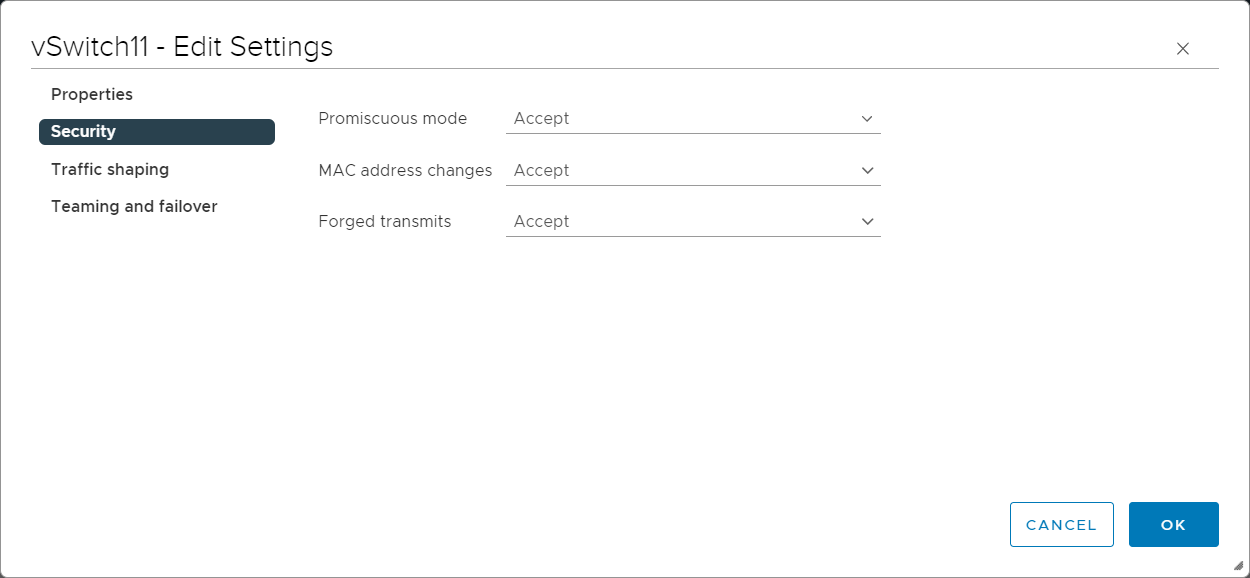The width and height of the screenshot is (1250, 578).
Task: Click the Promiscuous mode label
Action: (393, 118)
